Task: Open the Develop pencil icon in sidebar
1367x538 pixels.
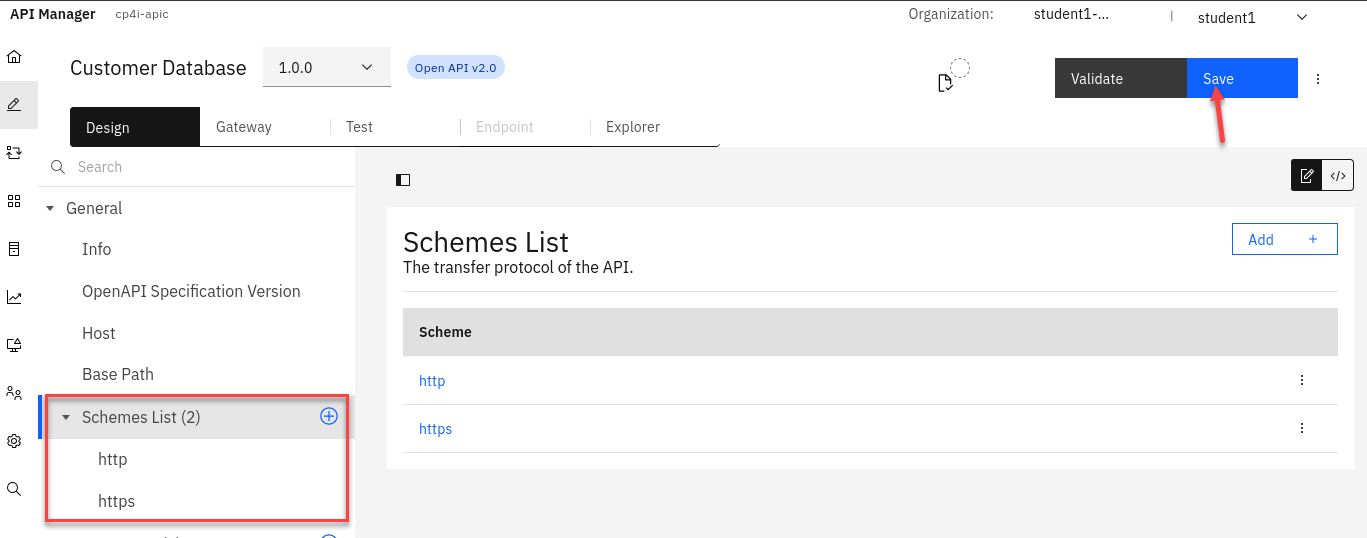Action: [14, 105]
